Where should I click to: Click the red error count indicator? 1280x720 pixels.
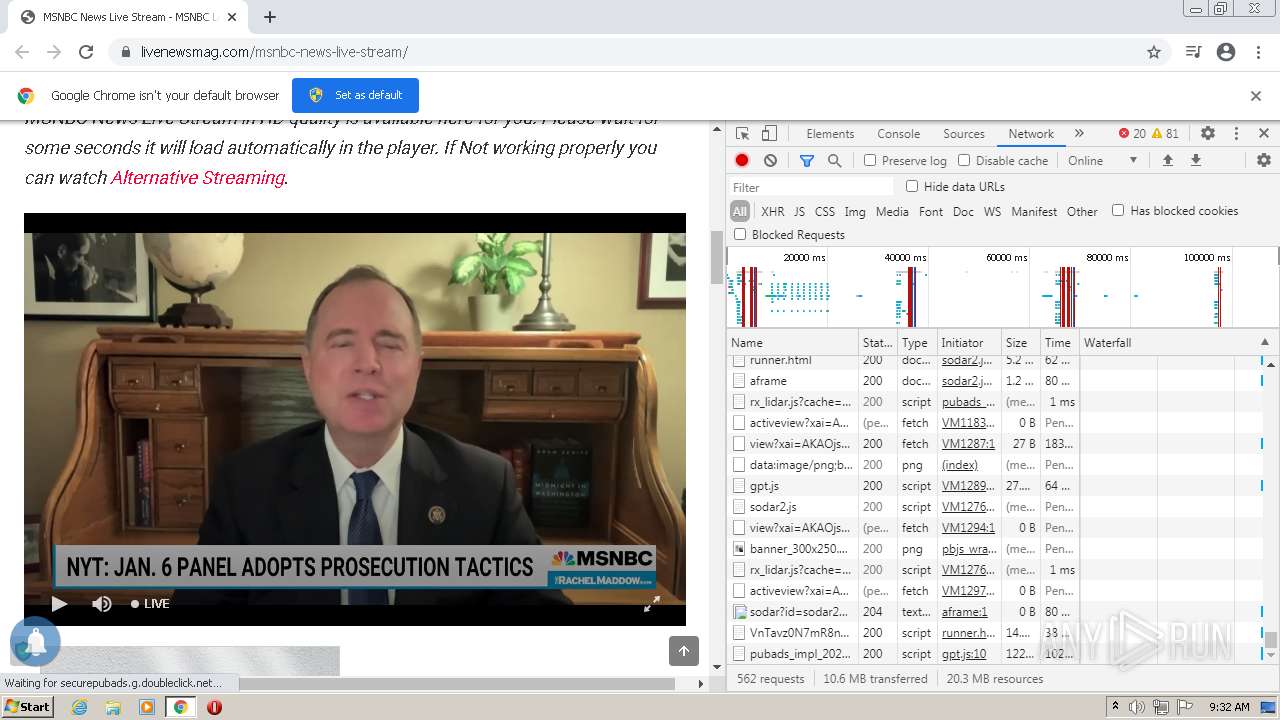(1132, 133)
